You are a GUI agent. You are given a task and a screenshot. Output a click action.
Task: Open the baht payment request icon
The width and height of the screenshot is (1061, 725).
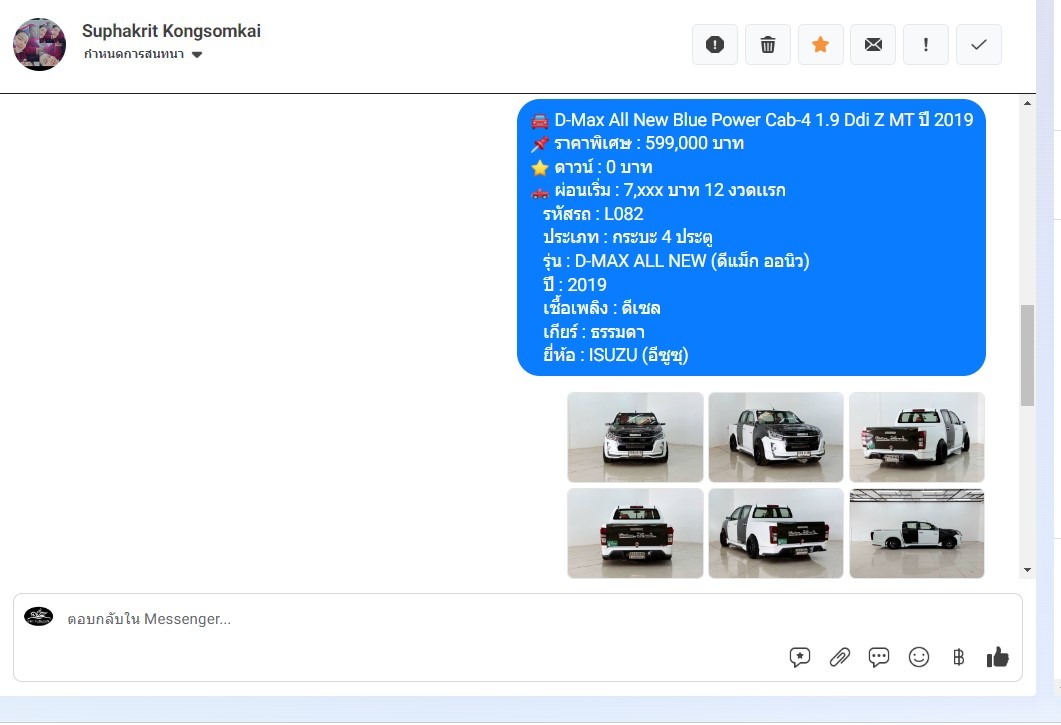[x=958, y=657]
